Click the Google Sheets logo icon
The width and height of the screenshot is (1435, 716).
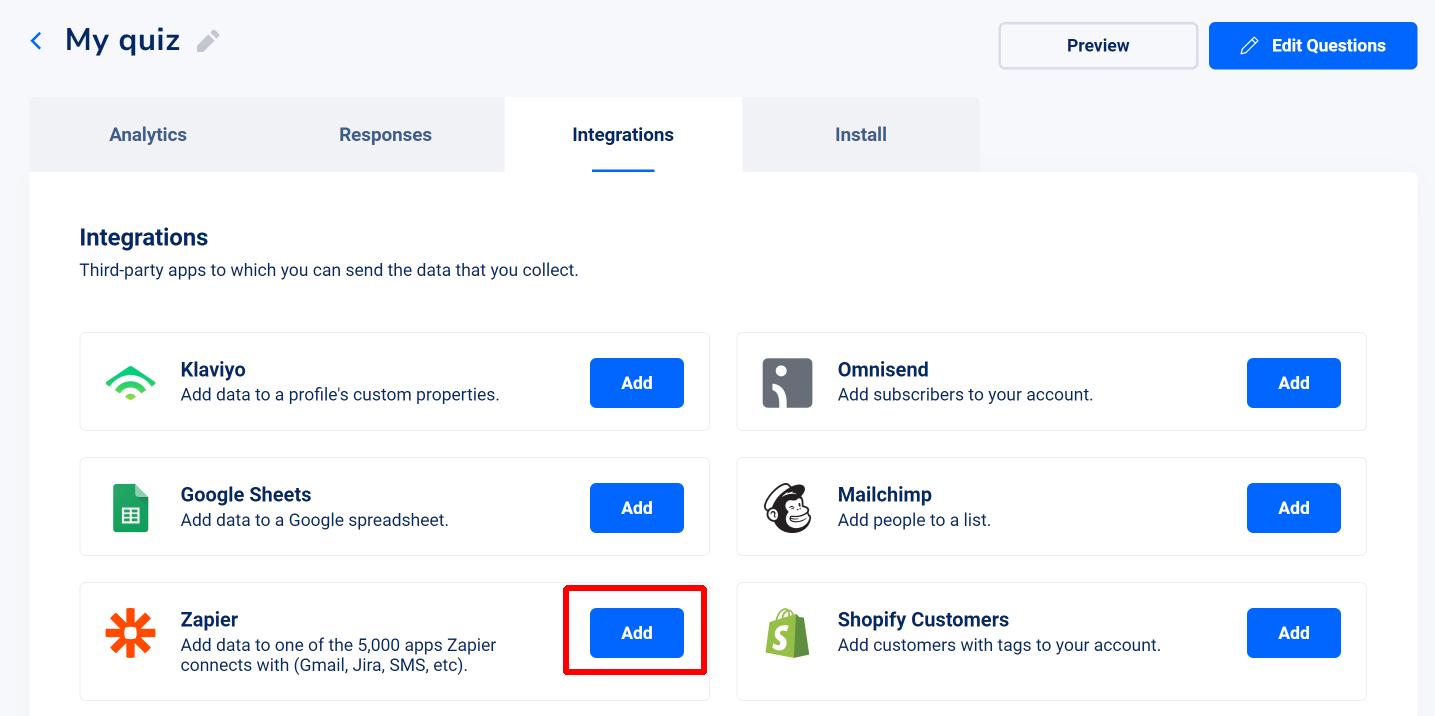pyautogui.click(x=130, y=508)
